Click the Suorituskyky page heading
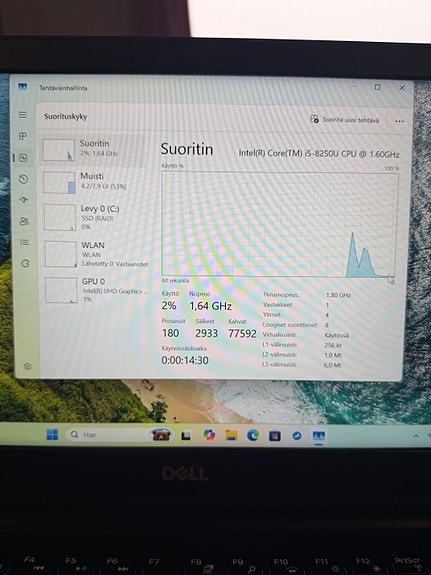The height and width of the screenshot is (575, 431). click(x=66, y=117)
